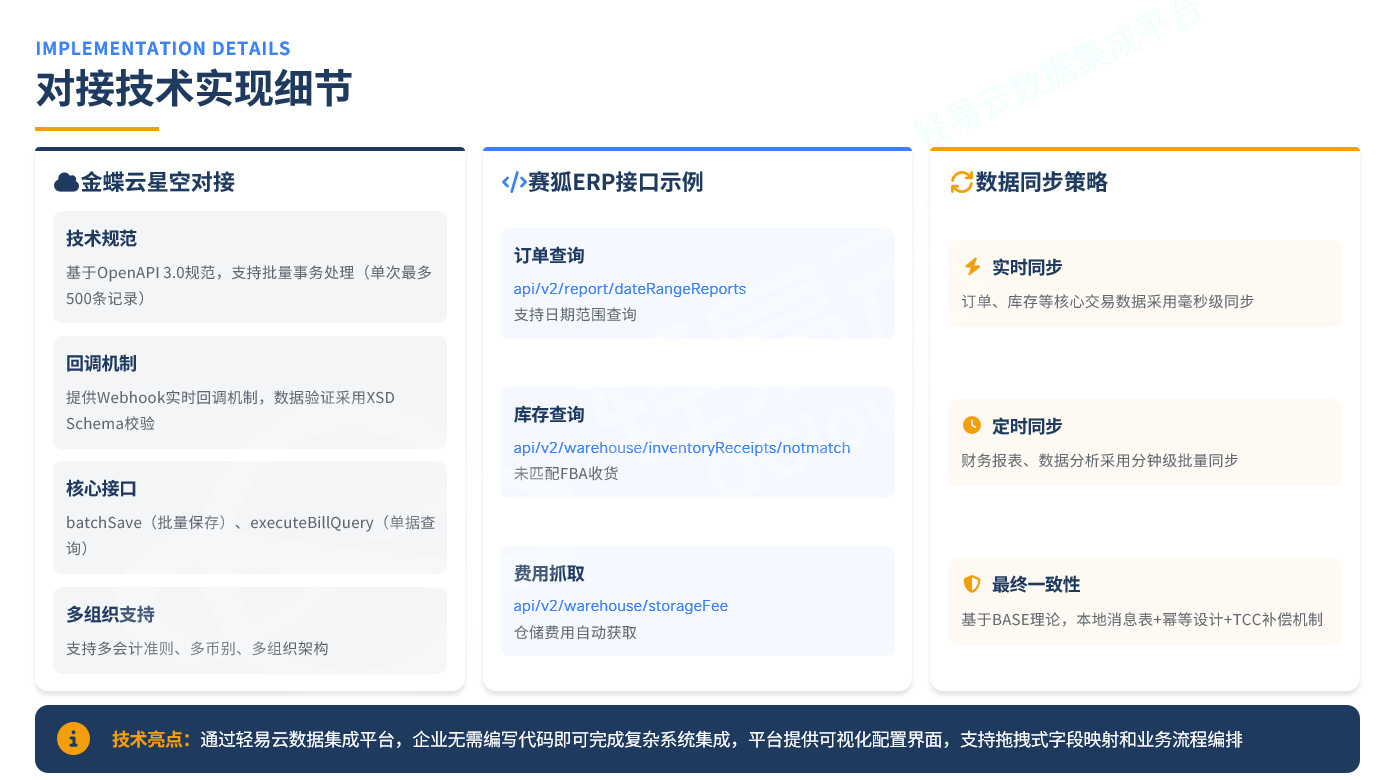Select the 回调机制 card heading
This screenshot has width=1394, height=780.
tap(101, 364)
